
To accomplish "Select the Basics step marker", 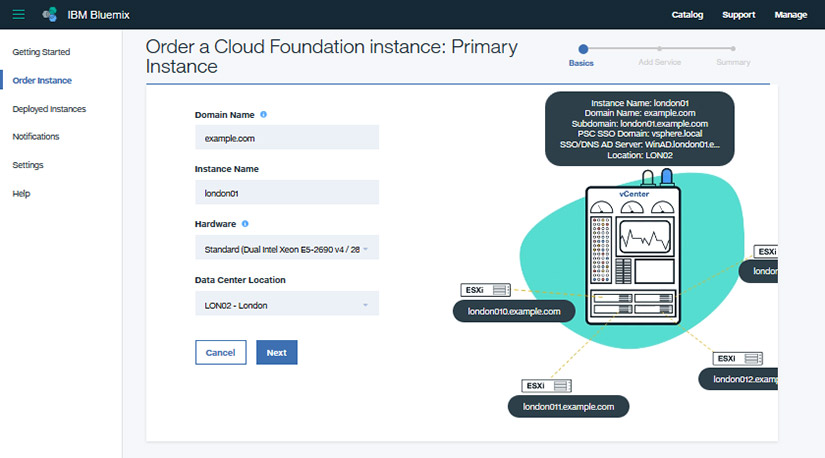I will [582, 49].
